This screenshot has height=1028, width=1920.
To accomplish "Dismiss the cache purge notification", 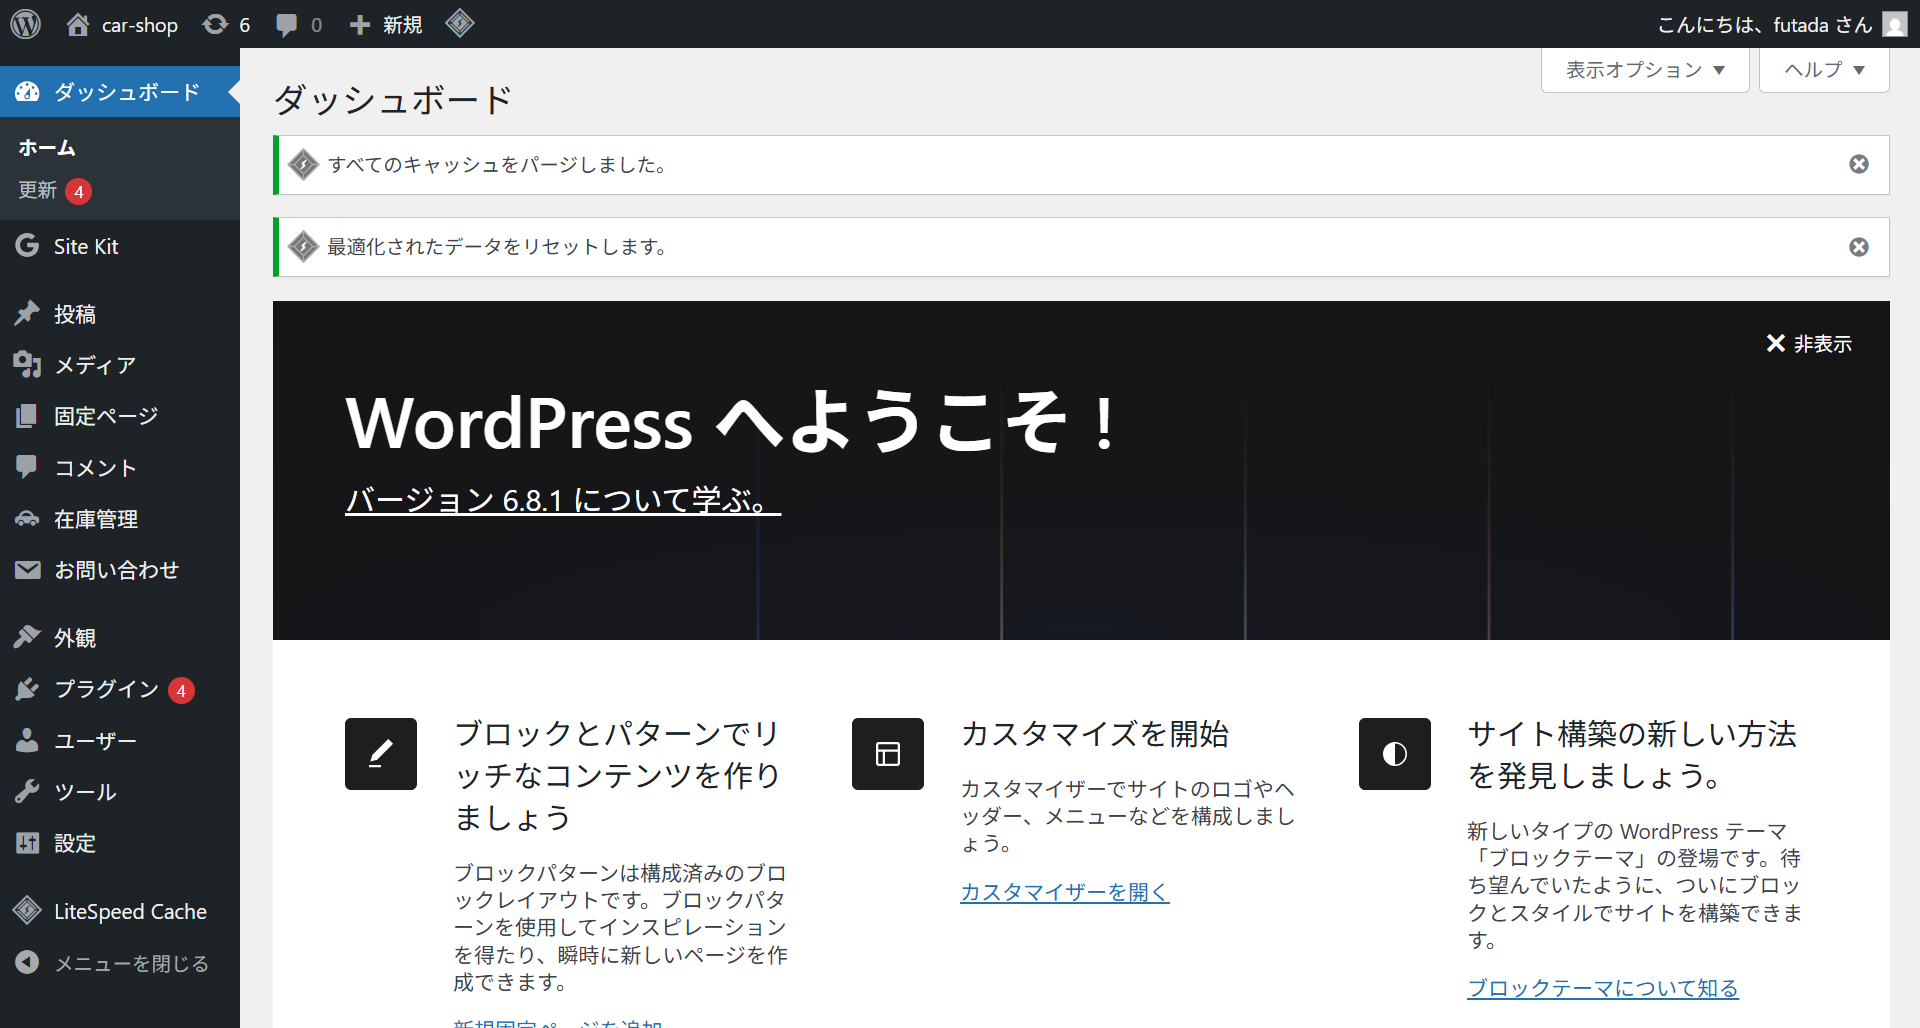I will [x=1859, y=164].
